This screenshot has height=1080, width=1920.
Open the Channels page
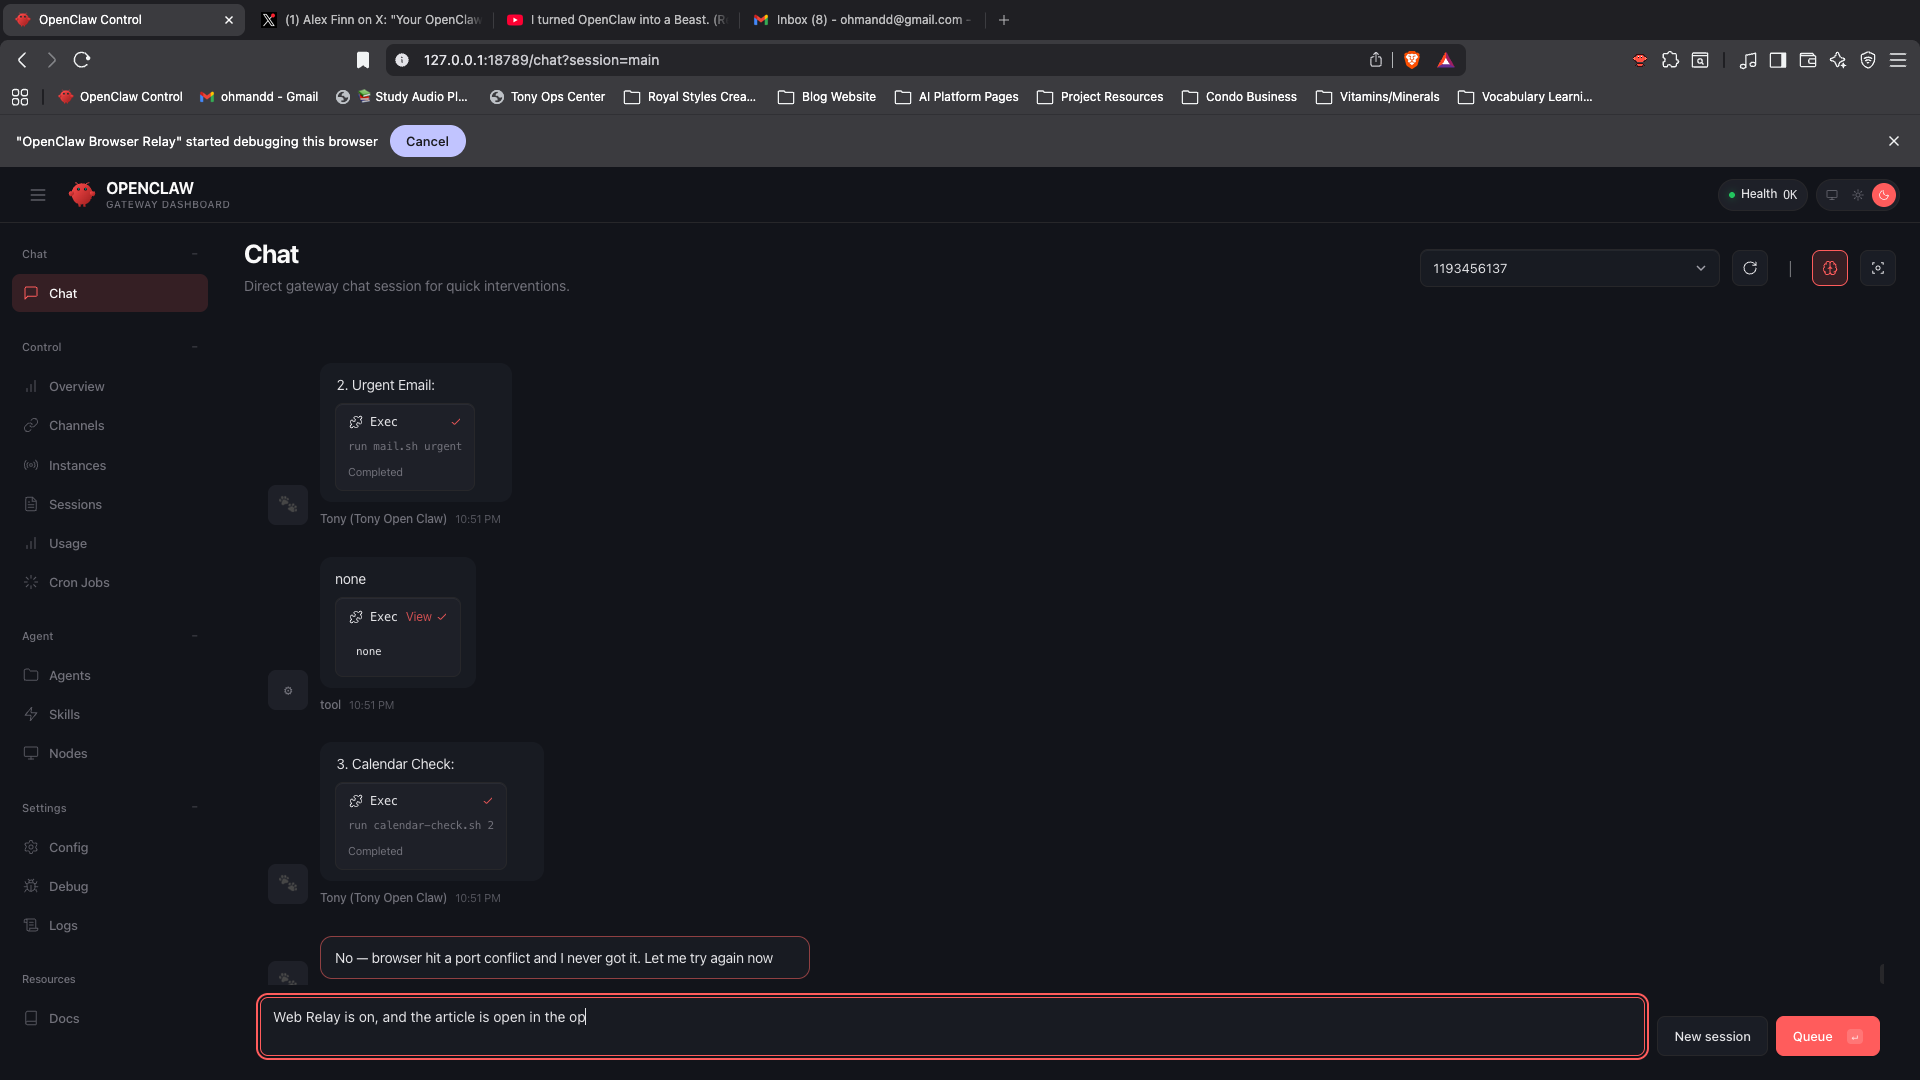tap(76, 425)
